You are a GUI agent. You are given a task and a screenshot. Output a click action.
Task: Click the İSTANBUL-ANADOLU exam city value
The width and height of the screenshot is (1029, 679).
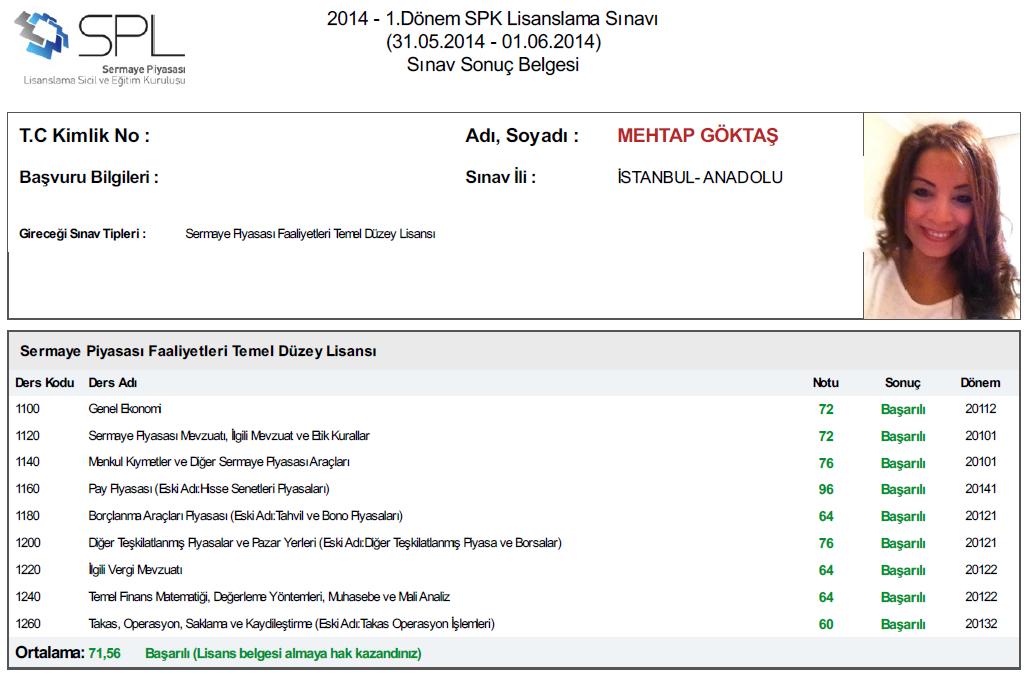[700, 177]
